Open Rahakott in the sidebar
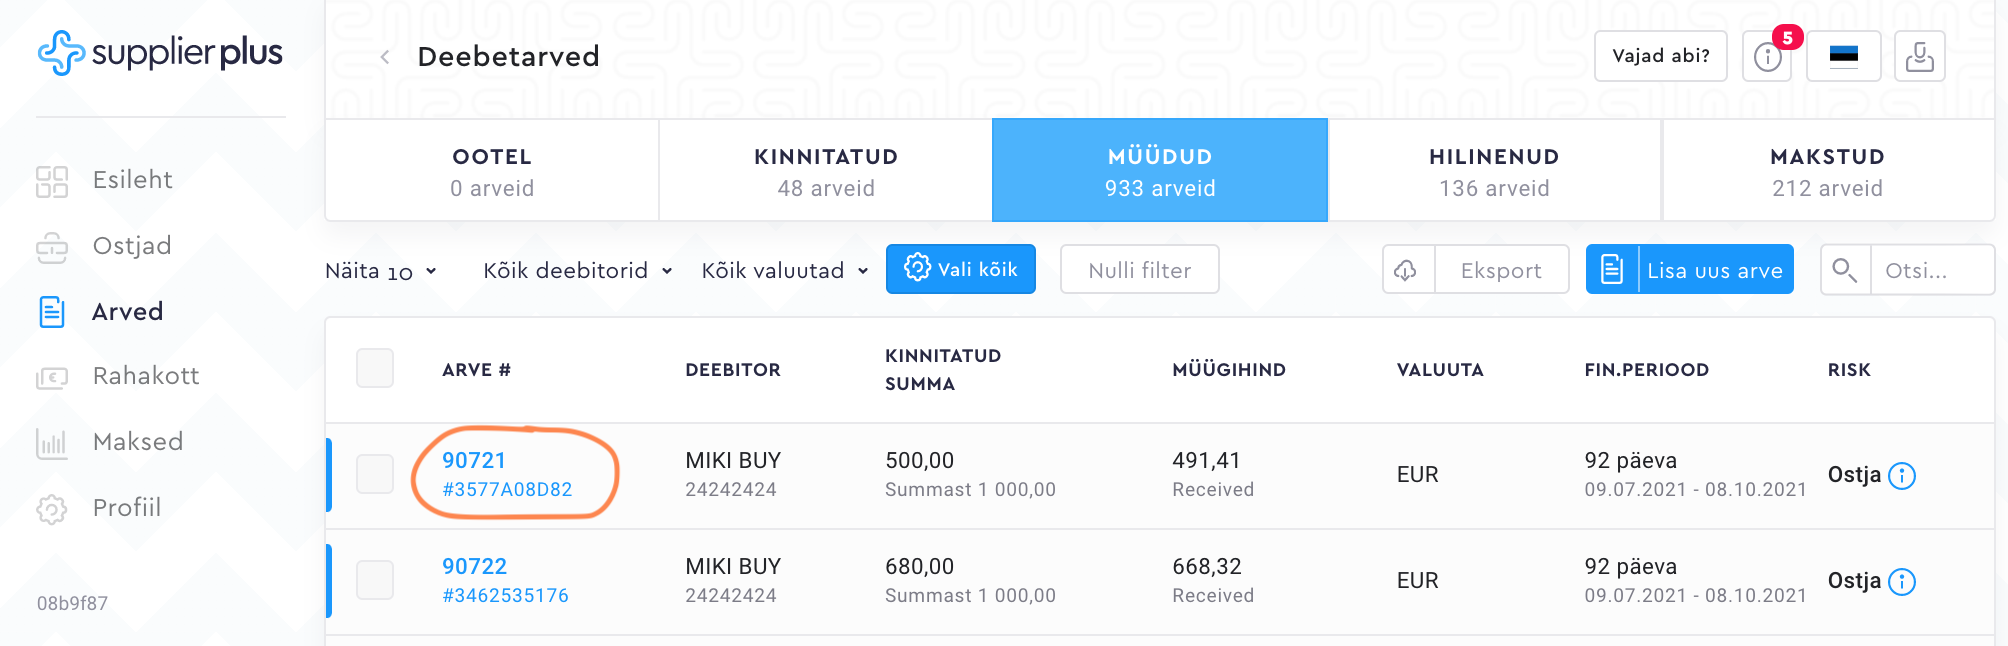Image resolution: width=2008 pixels, height=646 pixels. coord(145,376)
